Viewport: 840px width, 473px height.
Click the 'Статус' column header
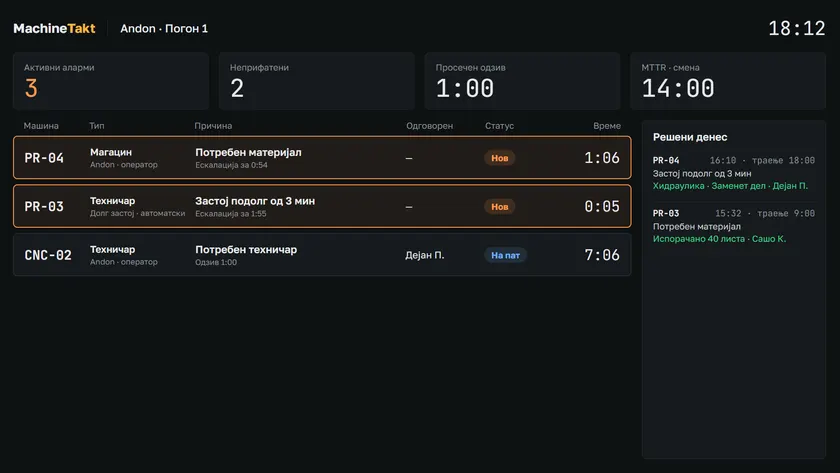tap(499, 126)
